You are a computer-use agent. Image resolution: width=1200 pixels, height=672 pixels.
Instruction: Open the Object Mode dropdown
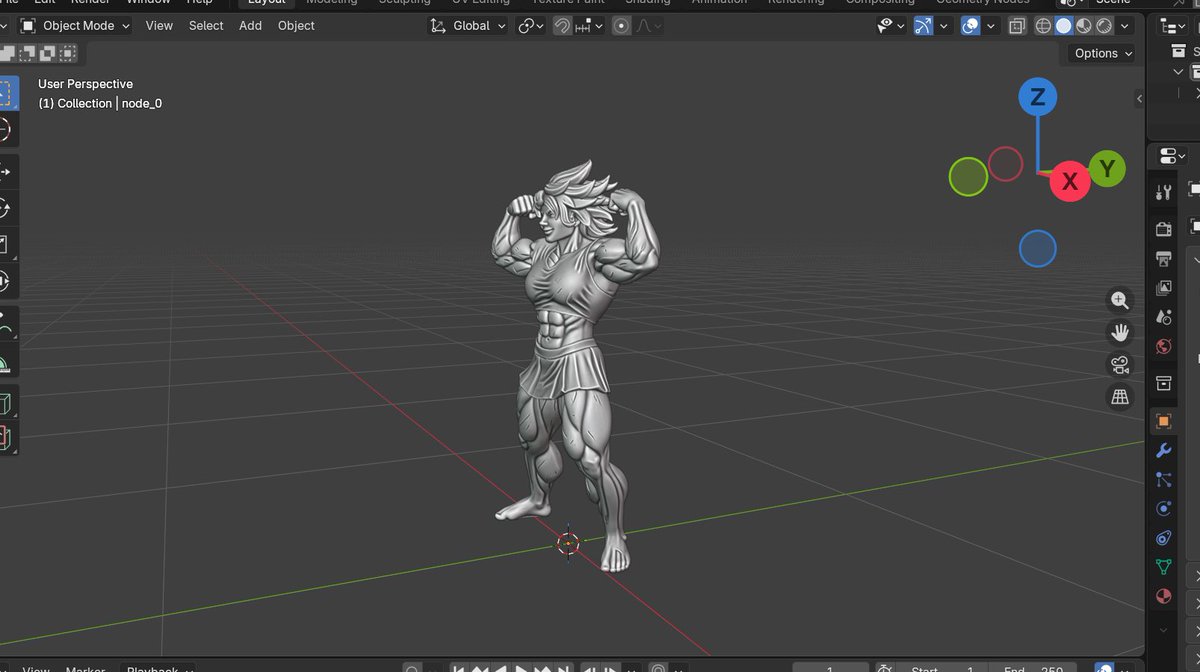coord(76,26)
